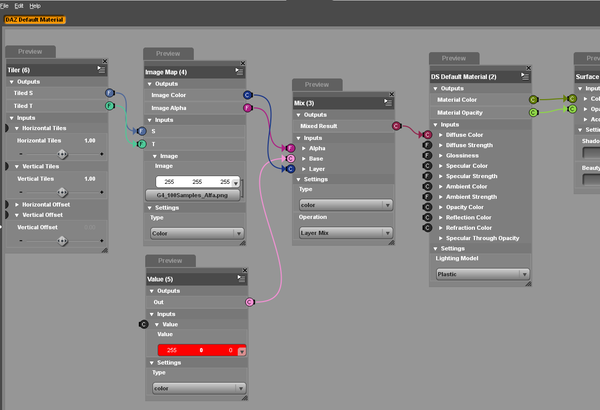Click the Layer input connector on Mix
Viewport: 600px width, 410px height.
tap(290, 169)
